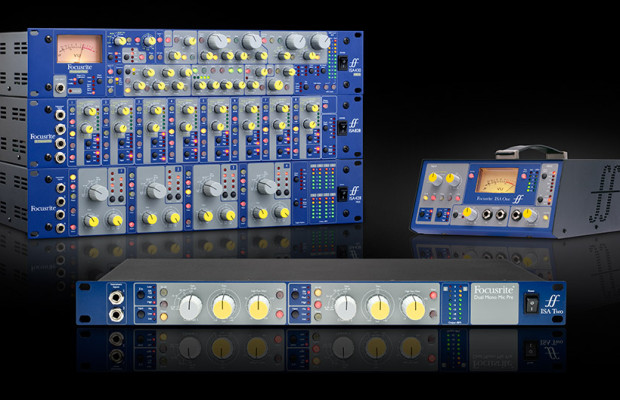This screenshot has height=400, width=620.
Task: Flip the power switch on the ISA828 unit
Action: click(x=343, y=127)
